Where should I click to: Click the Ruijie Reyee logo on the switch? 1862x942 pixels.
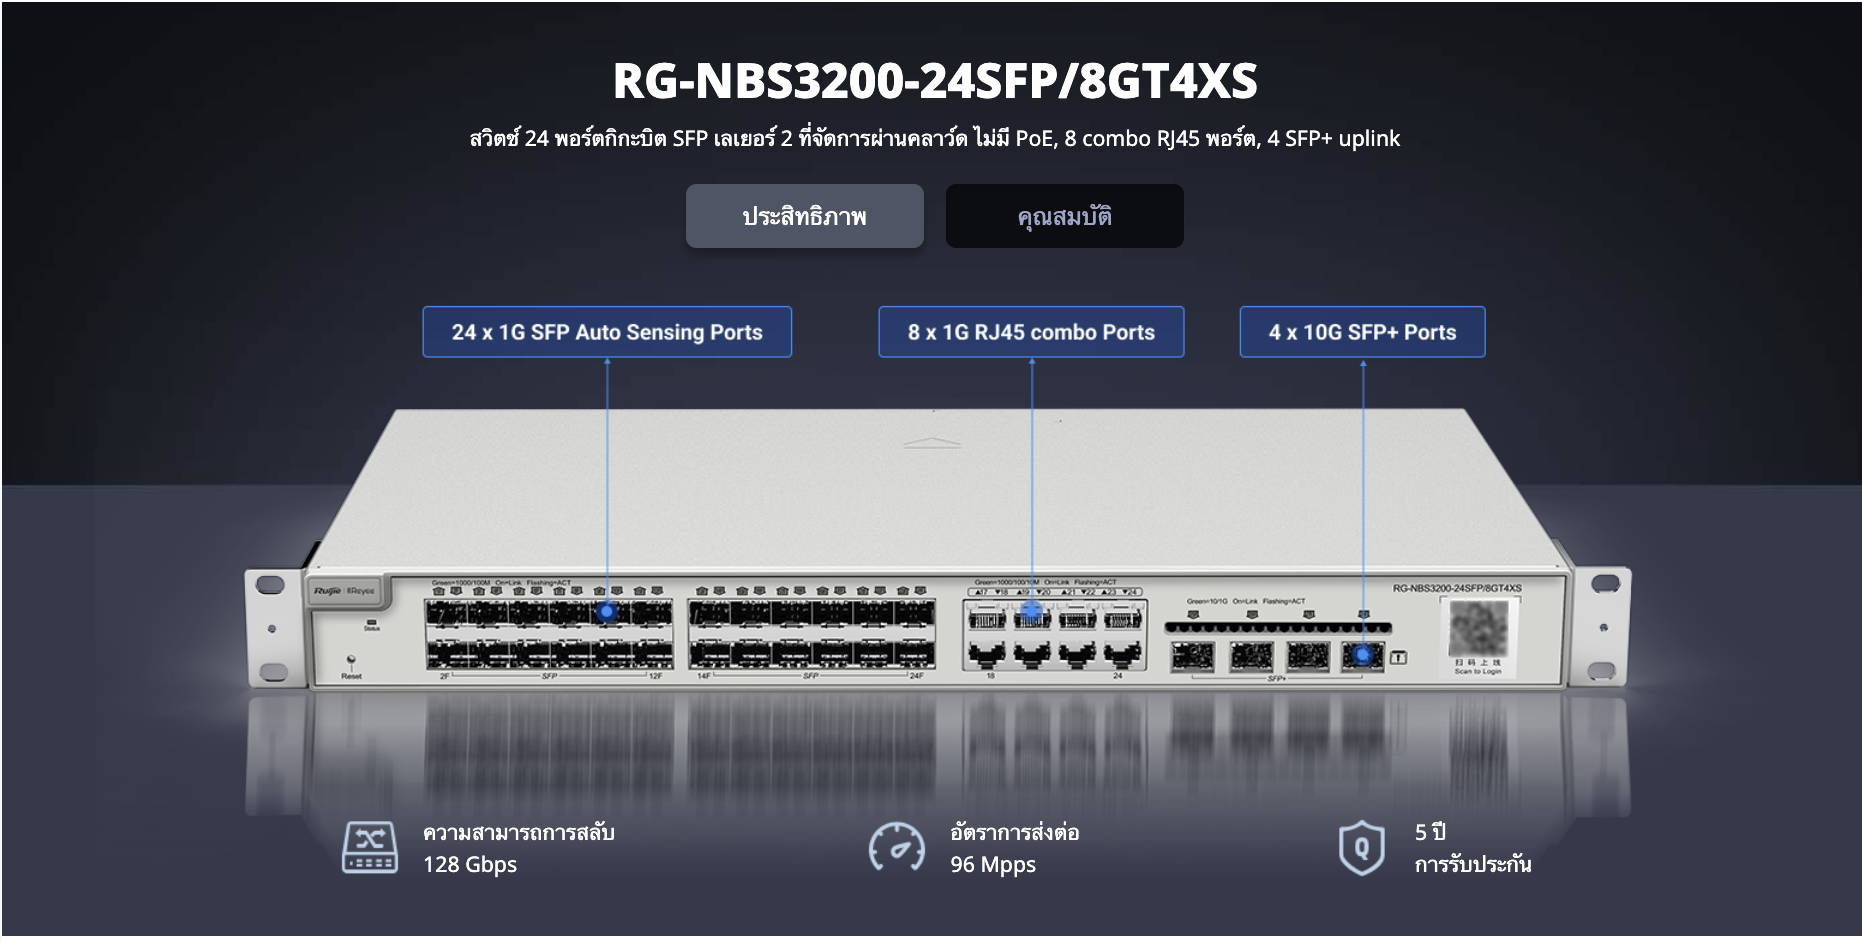point(344,591)
